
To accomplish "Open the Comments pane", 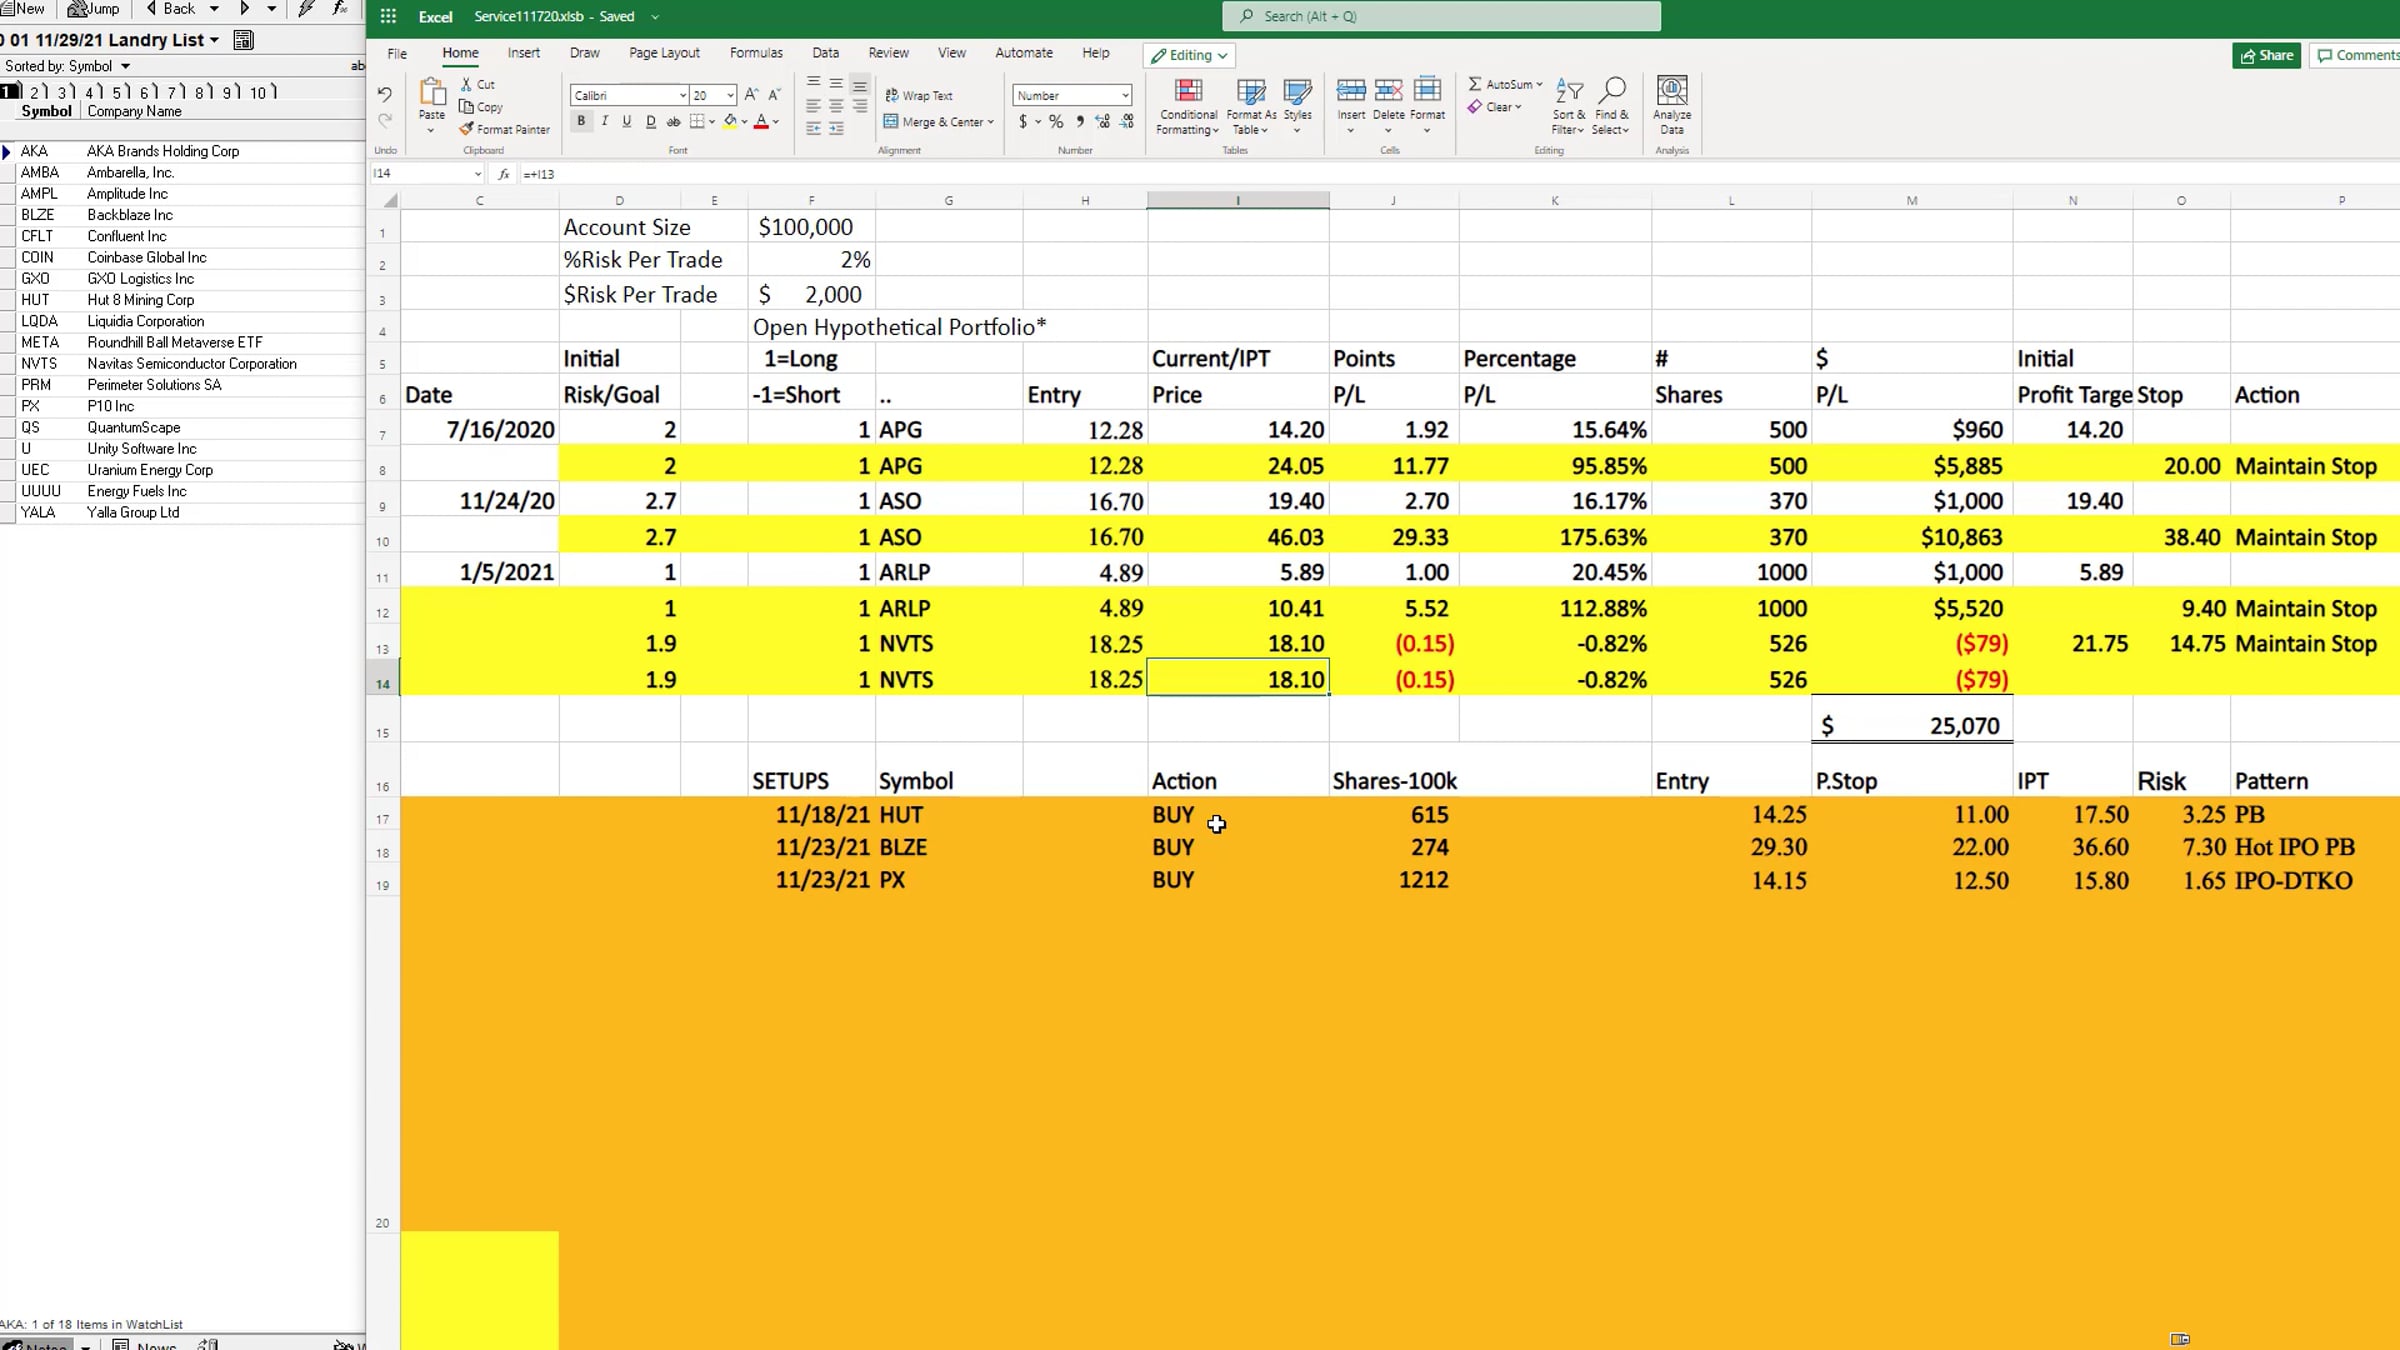I will pos(2357,55).
